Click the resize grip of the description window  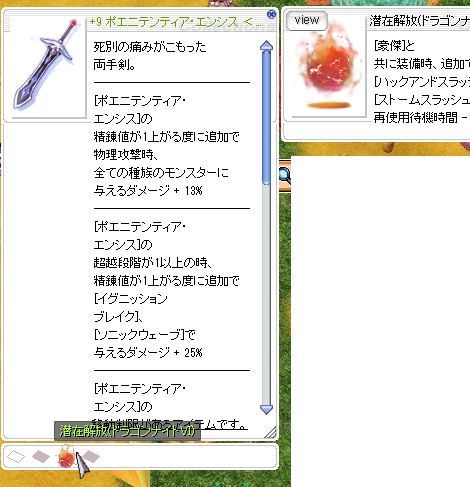(x=271, y=432)
